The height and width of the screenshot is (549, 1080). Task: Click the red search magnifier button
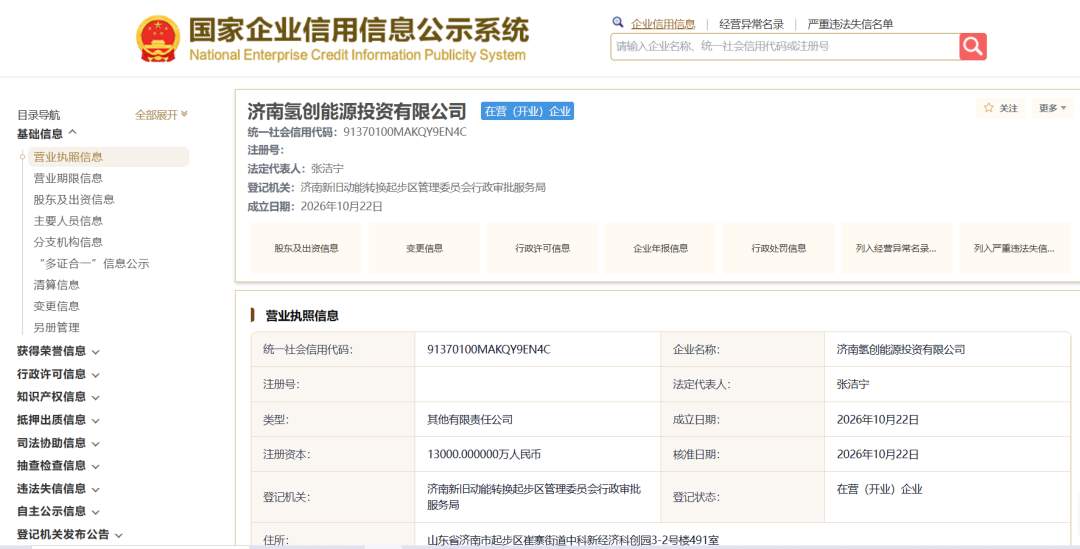973,46
